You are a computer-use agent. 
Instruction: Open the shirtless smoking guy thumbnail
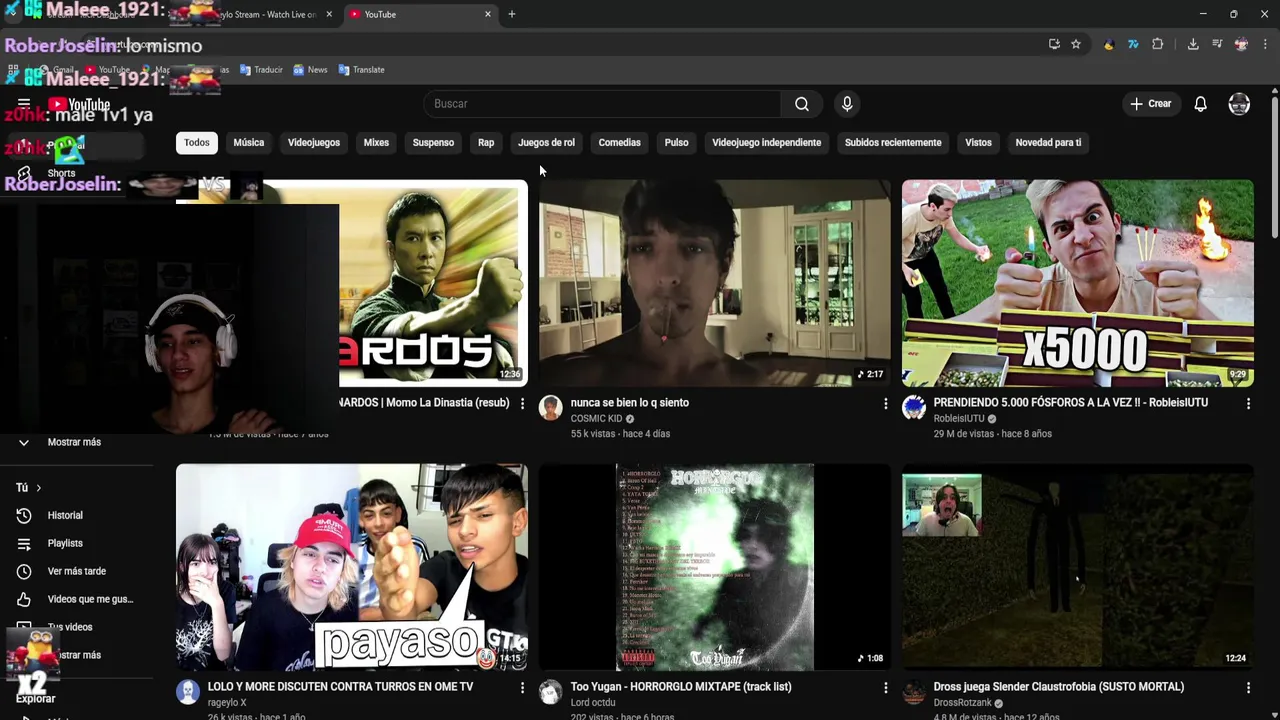(x=715, y=283)
